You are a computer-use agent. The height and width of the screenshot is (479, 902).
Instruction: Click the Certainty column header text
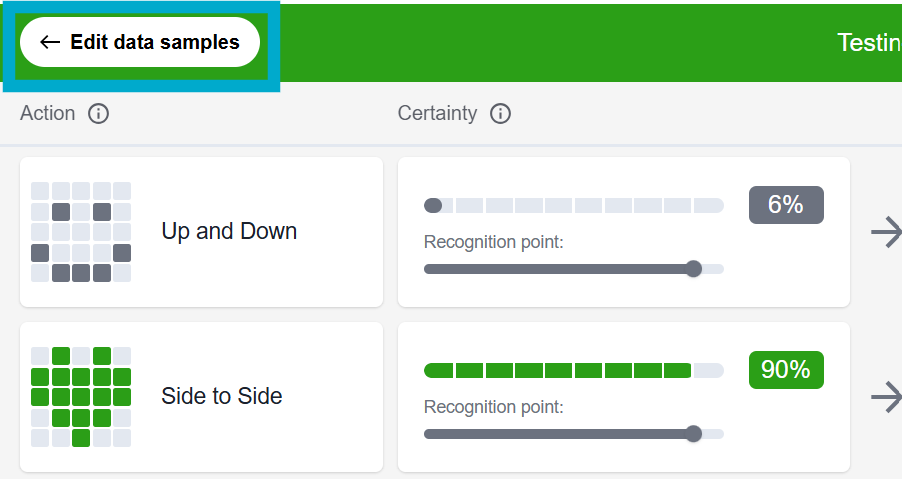(437, 114)
